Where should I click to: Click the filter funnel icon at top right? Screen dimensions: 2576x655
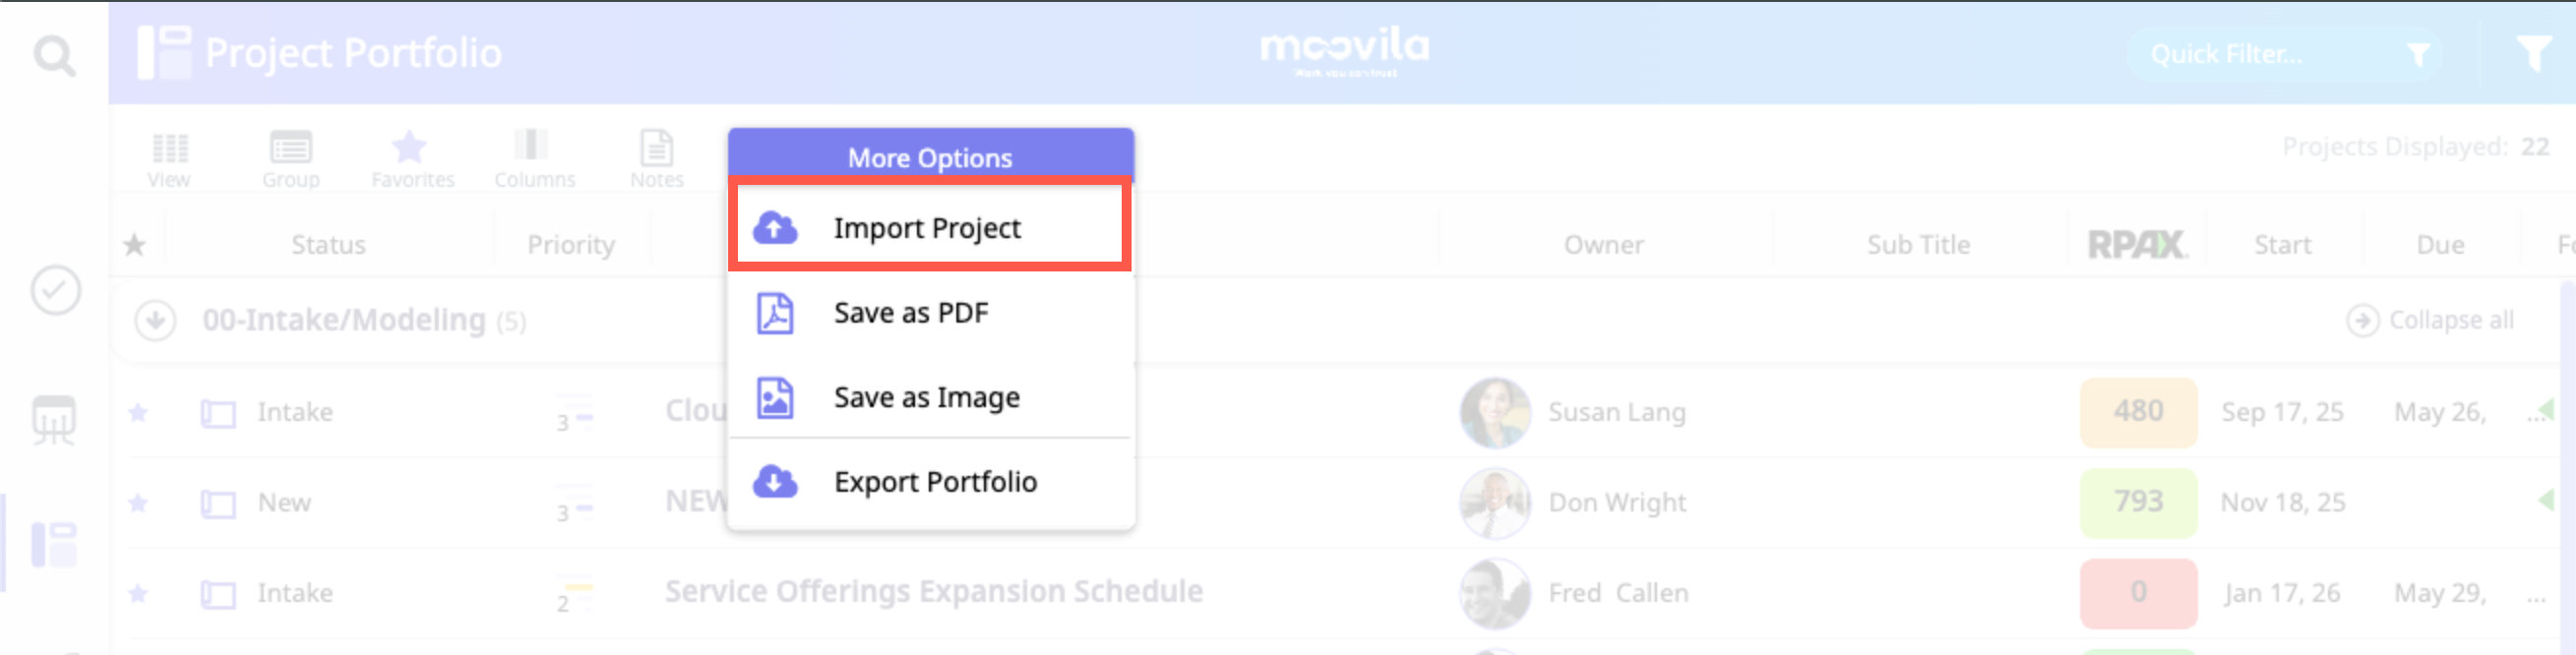click(2533, 53)
